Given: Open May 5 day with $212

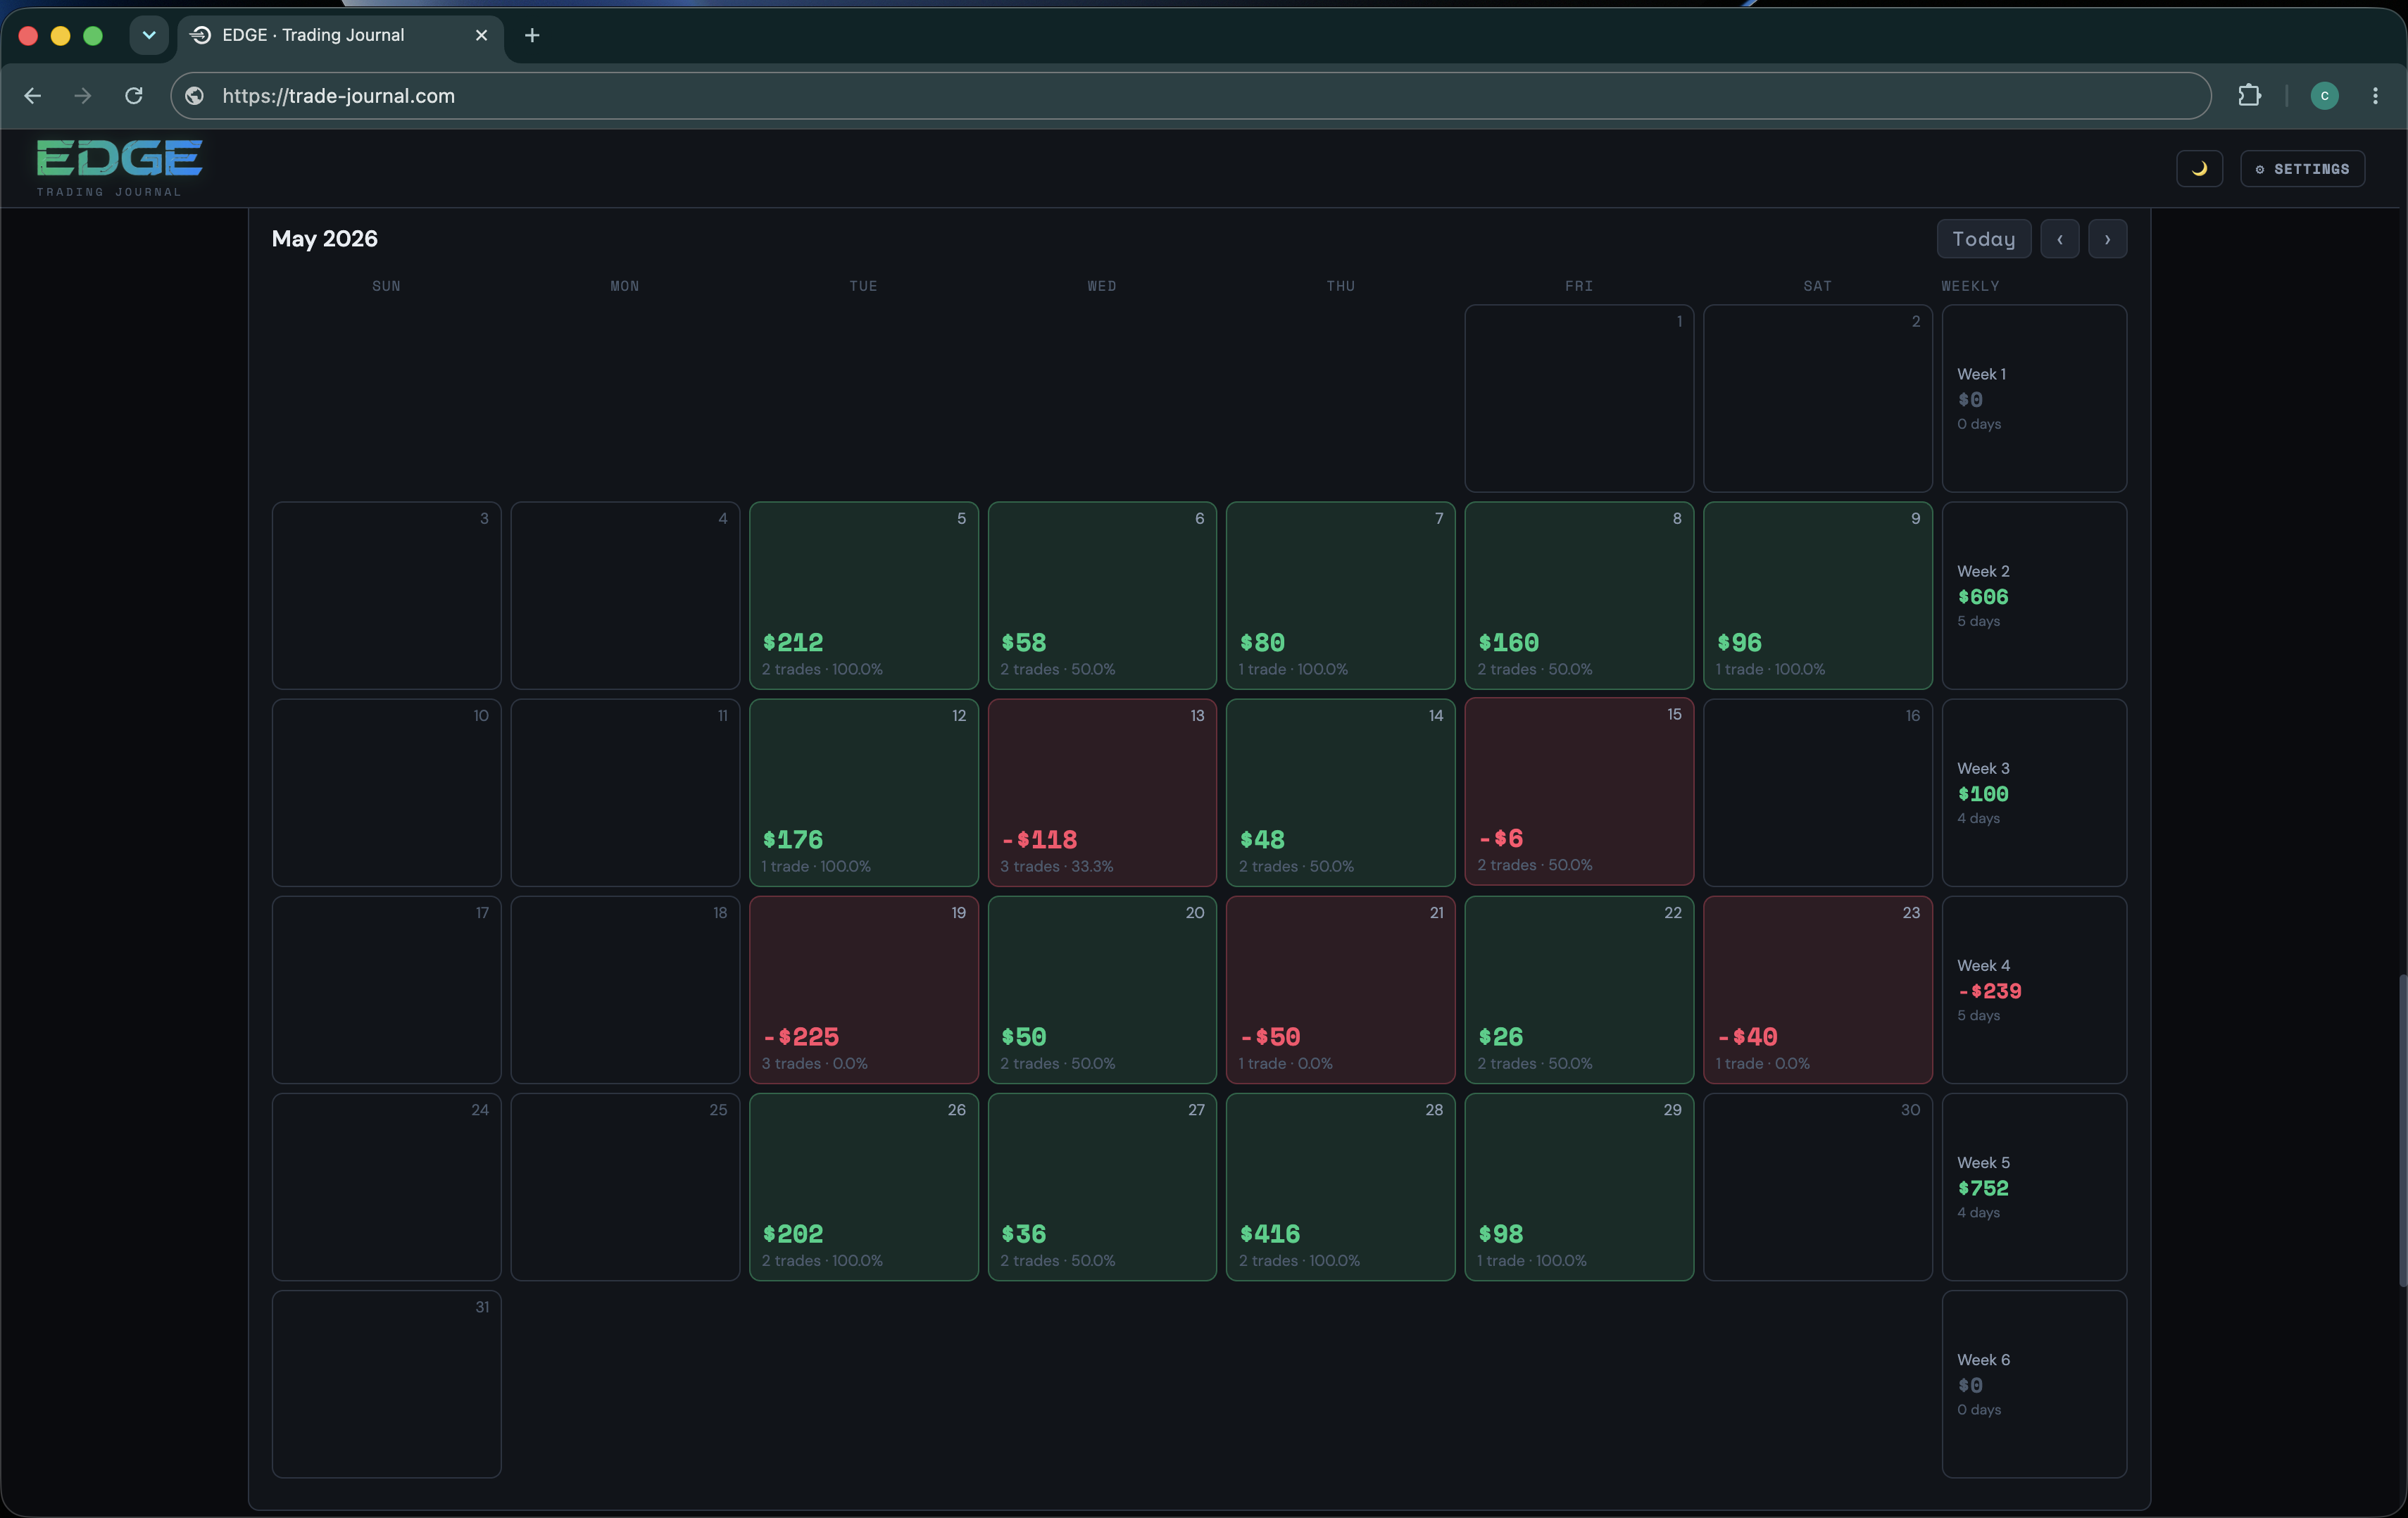Looking at the screenshot, I should click(x=863, y=595).
